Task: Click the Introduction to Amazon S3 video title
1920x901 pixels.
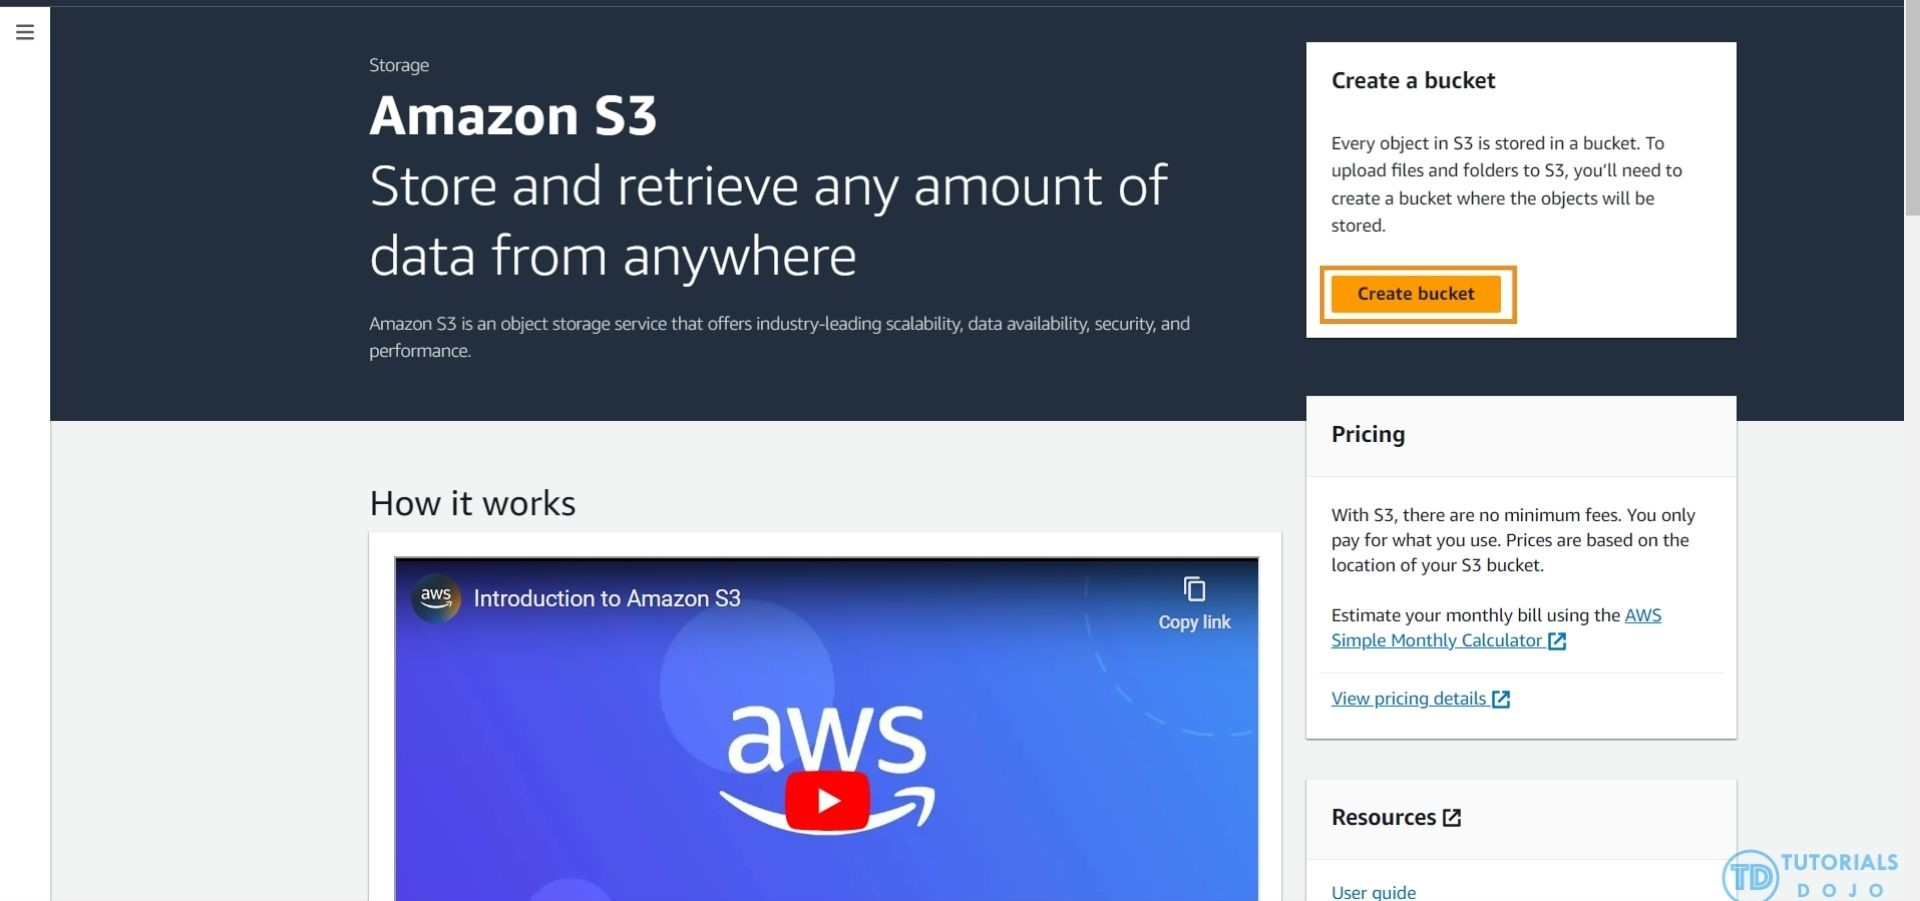Action: point(607,598)
